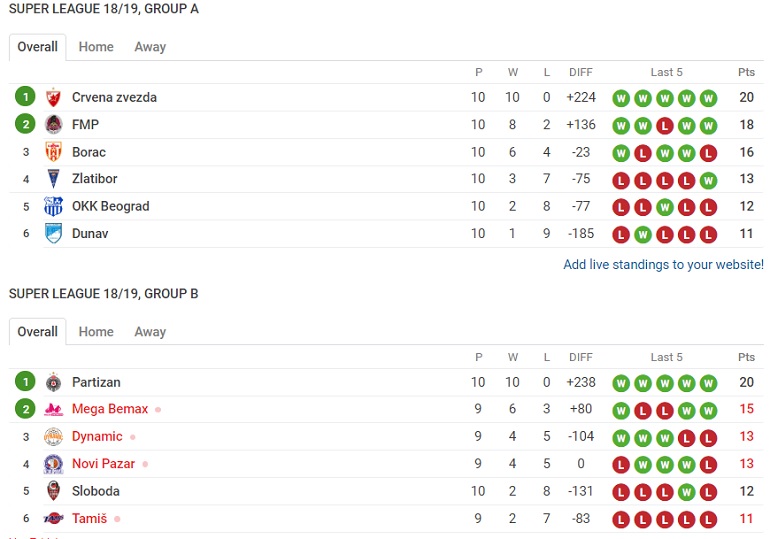Click the Borac team crest

click(x=54, y=152)
